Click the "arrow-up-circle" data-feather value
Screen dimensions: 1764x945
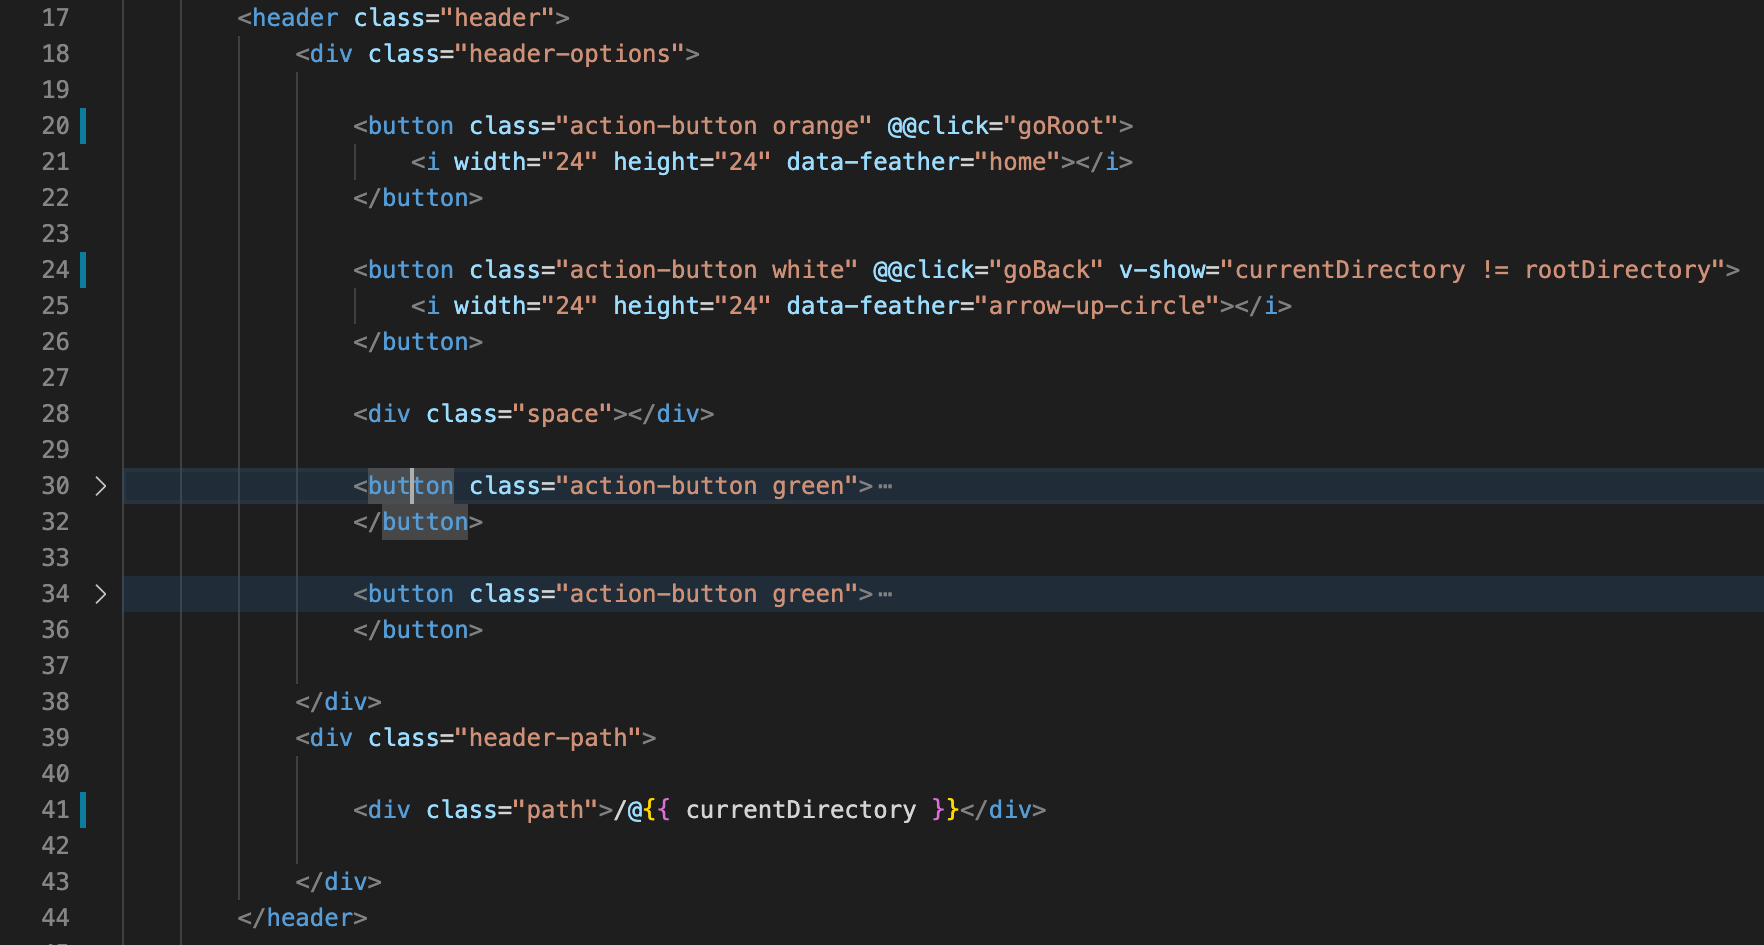[x=1096, y=306]
